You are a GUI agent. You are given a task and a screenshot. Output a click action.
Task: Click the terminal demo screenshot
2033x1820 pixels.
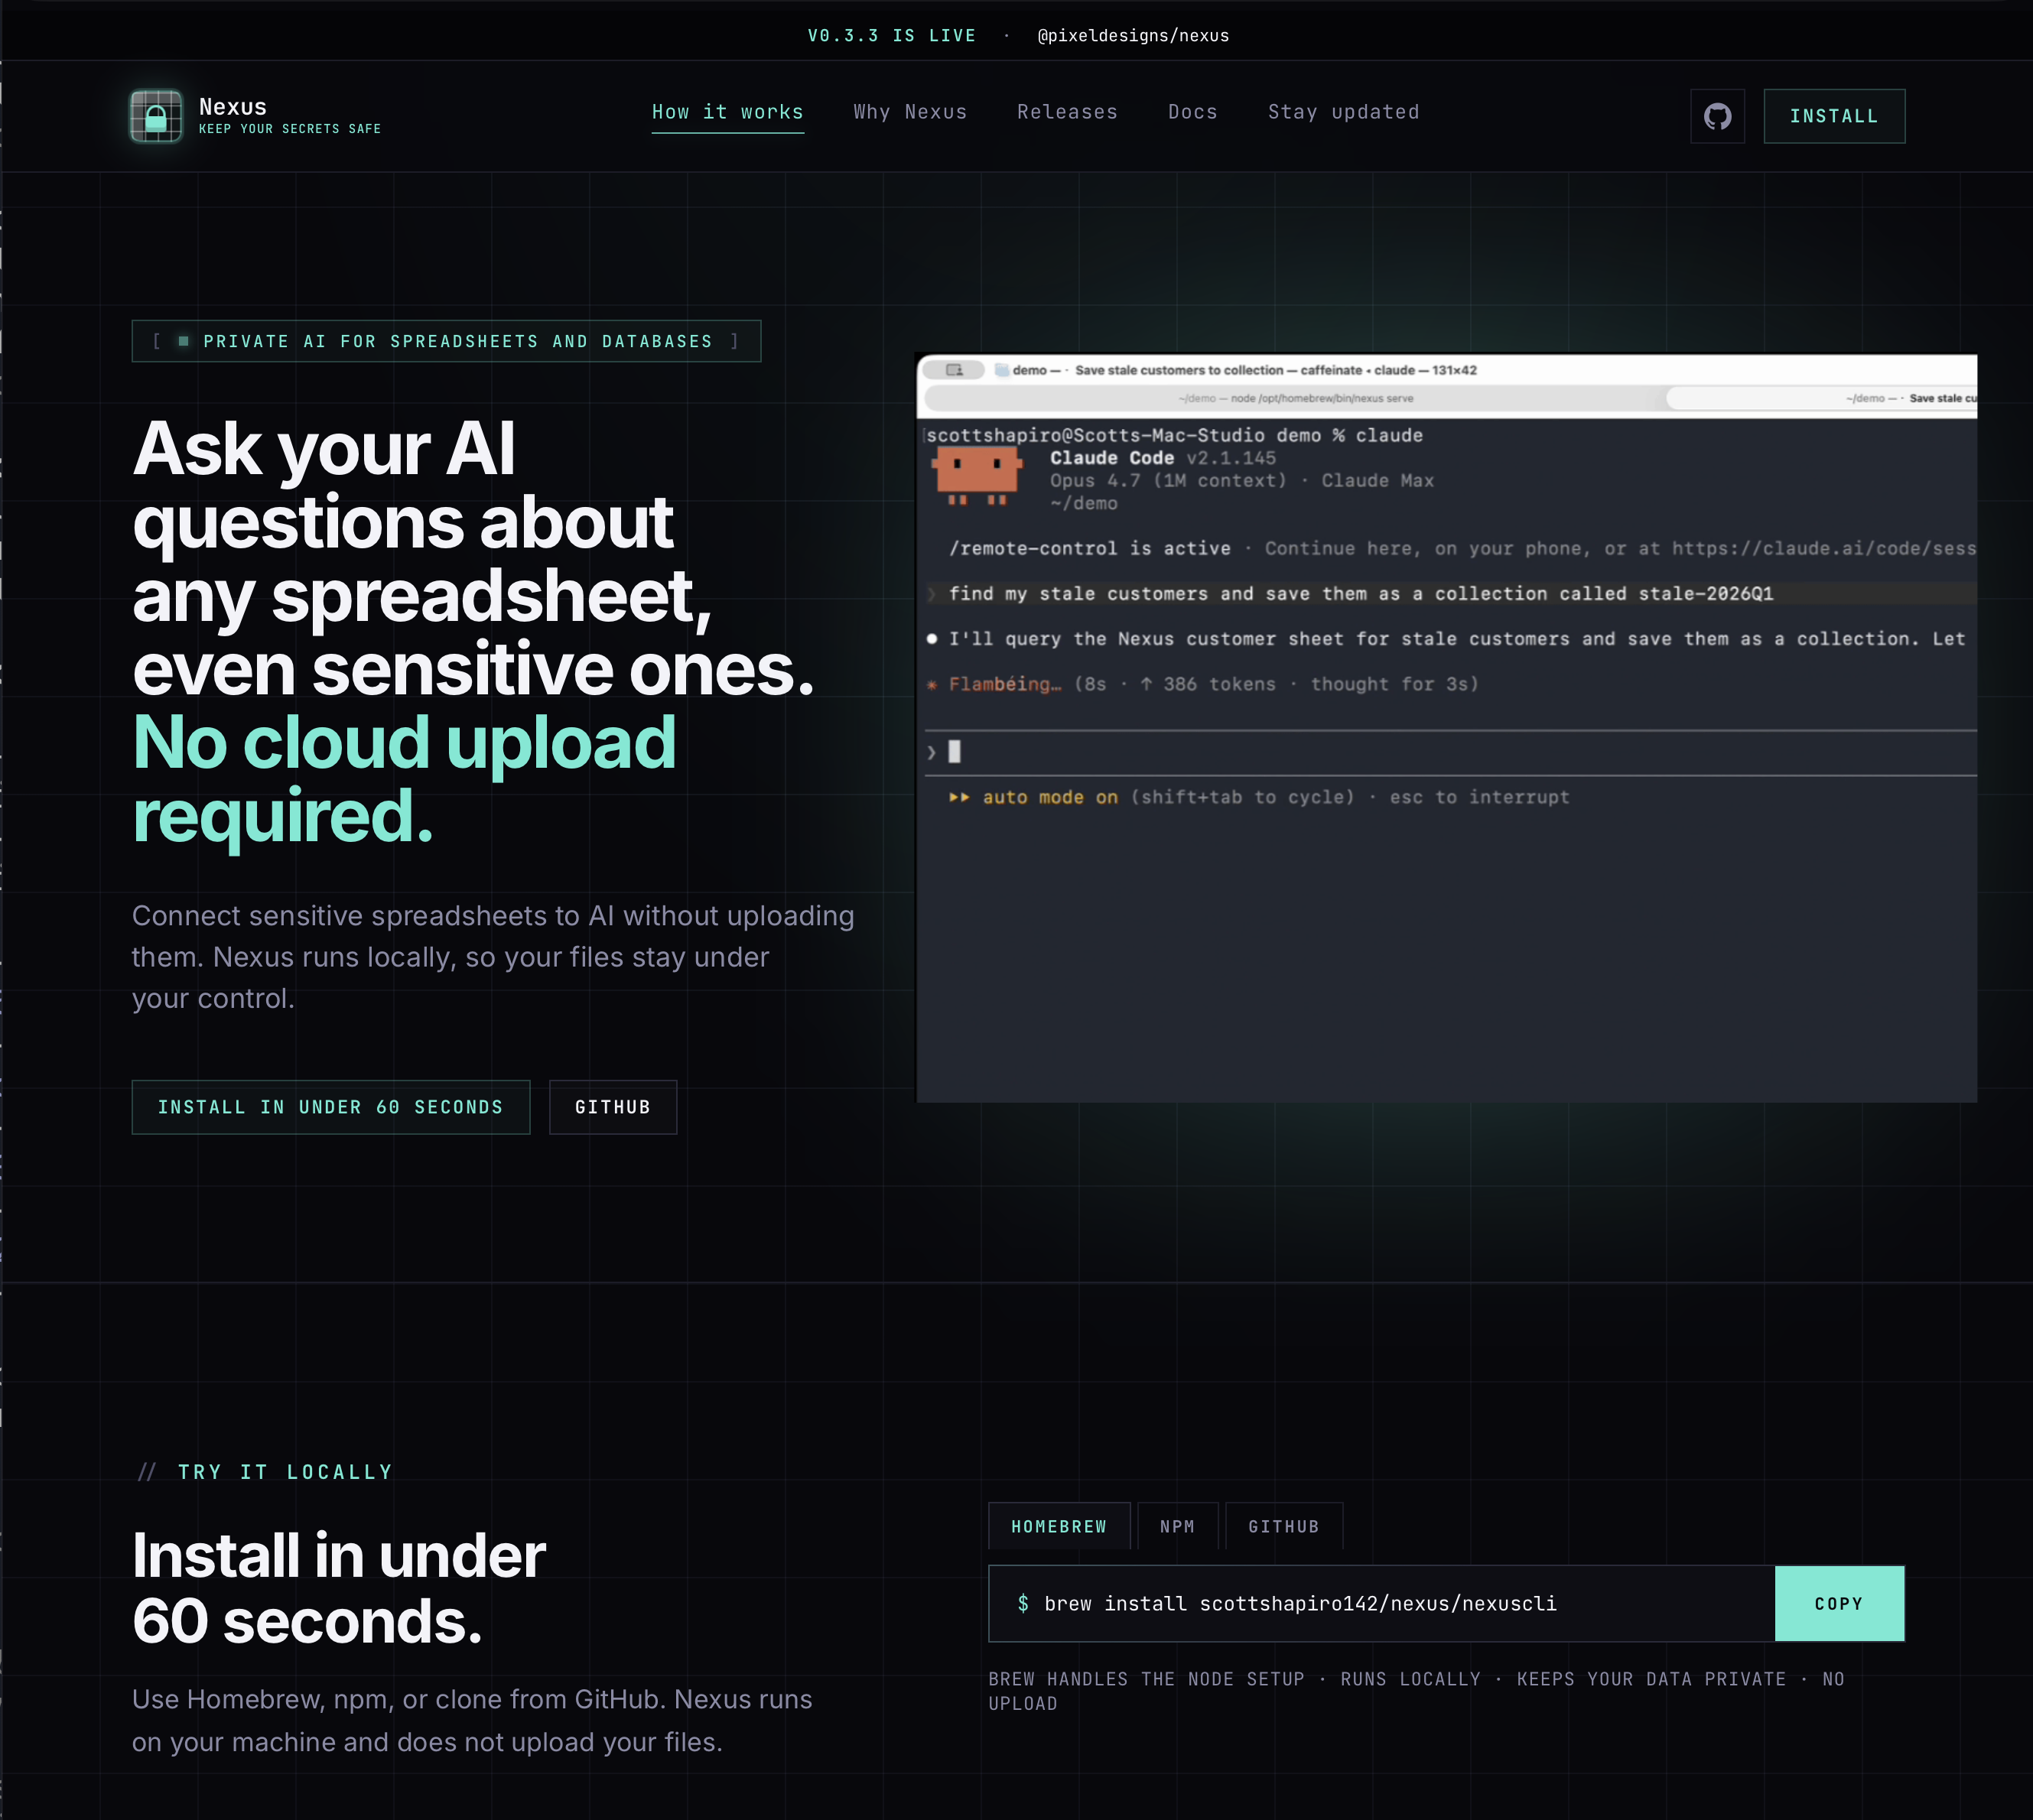pyautogui.click(x=1447, y=728)
